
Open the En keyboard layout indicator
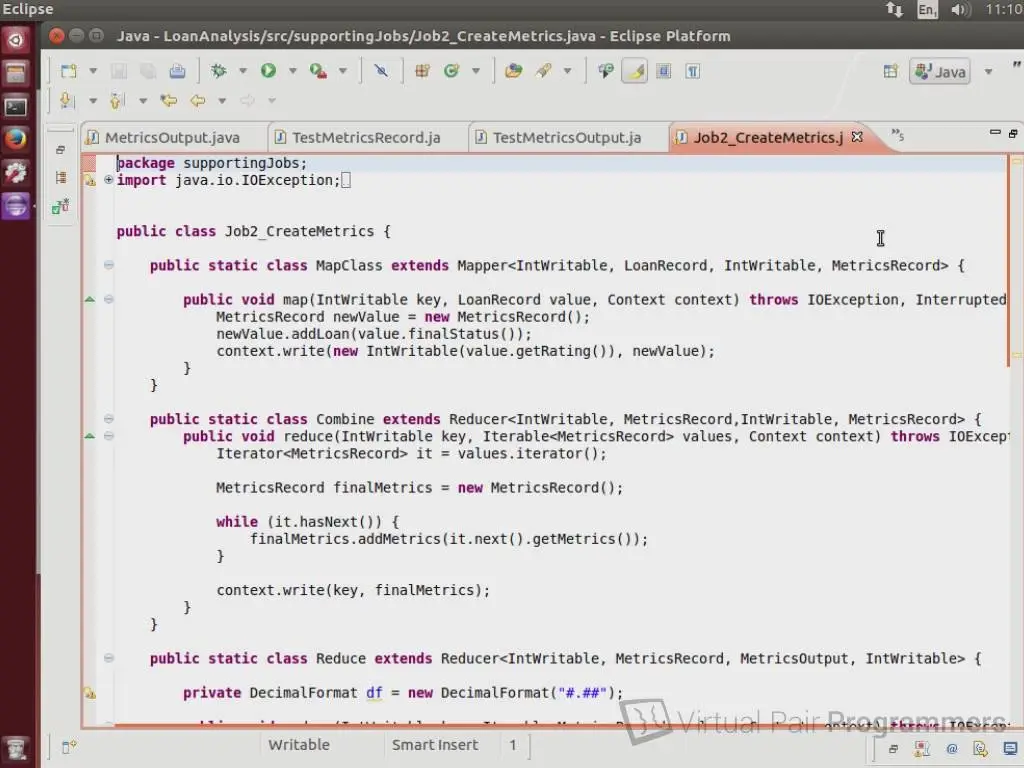coord(927,9)
